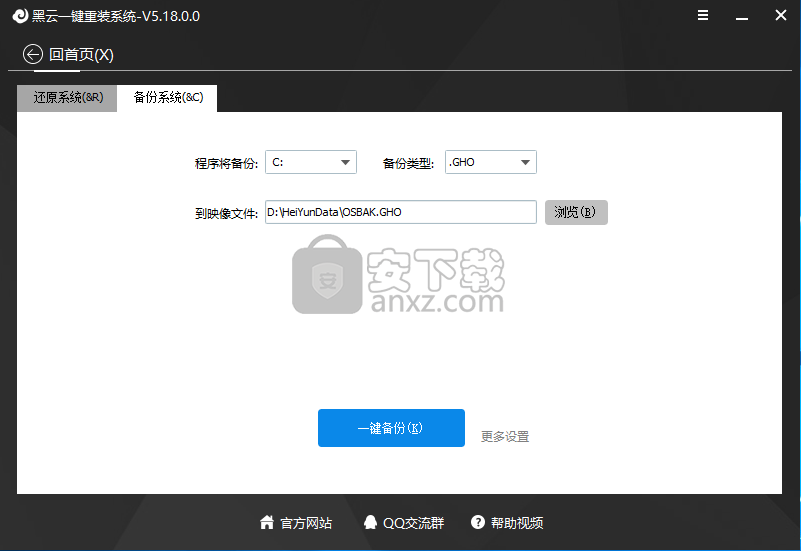The width and height of the screenshot is (801, 551).
Task: Minimize the 黑云一键重装系统 window
Action: tap(742, 17)
